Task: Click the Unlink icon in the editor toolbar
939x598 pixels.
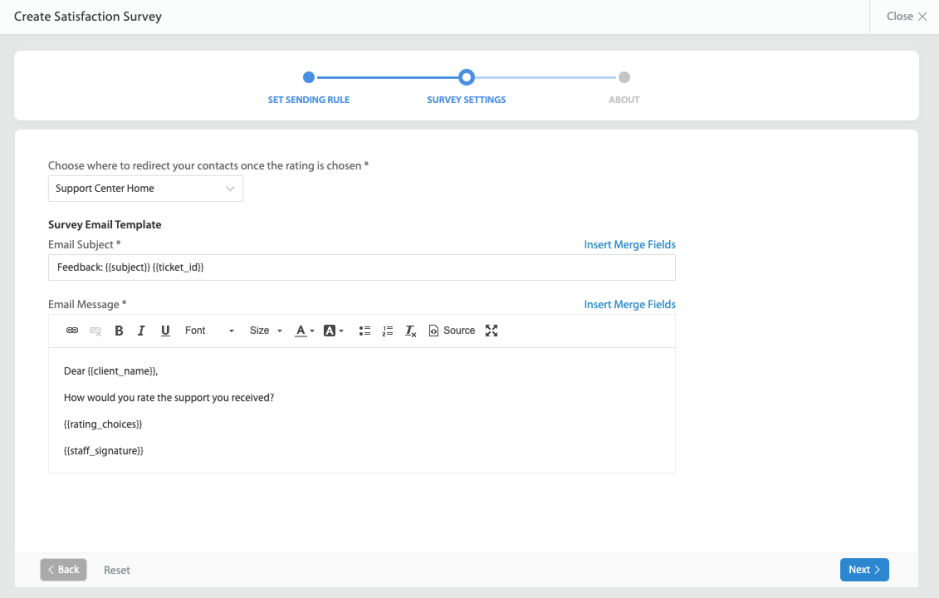Action: click(x=94, y=330)
